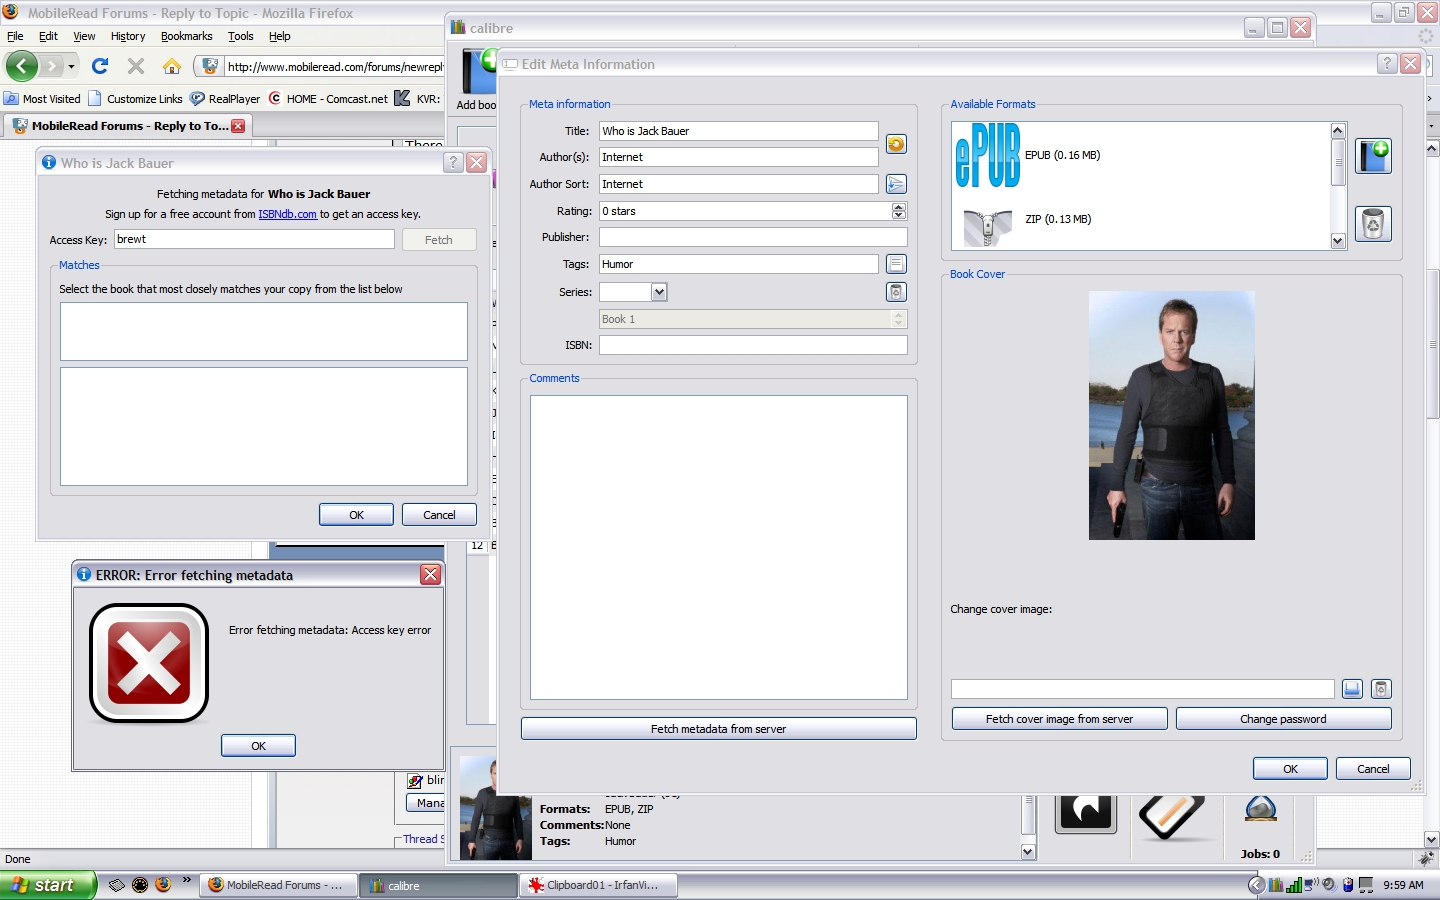Image resolution: width=1440 pixels, height=900 pixels.
Task: Remove the selected format with the recycle bin
Action: click(x=1373, y=224)
